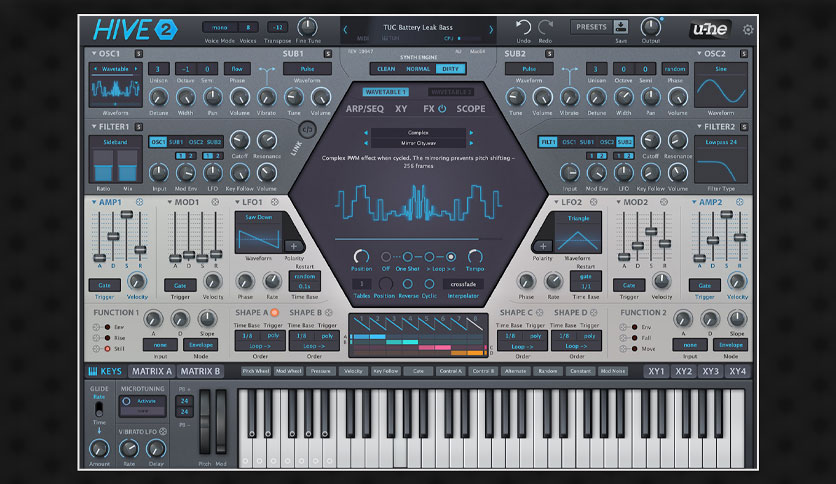The width and height of the screenshot is (836, 484).
Task: Click the LFO1 drag-source crosshair icon
Action: click(x=275, y=202)
